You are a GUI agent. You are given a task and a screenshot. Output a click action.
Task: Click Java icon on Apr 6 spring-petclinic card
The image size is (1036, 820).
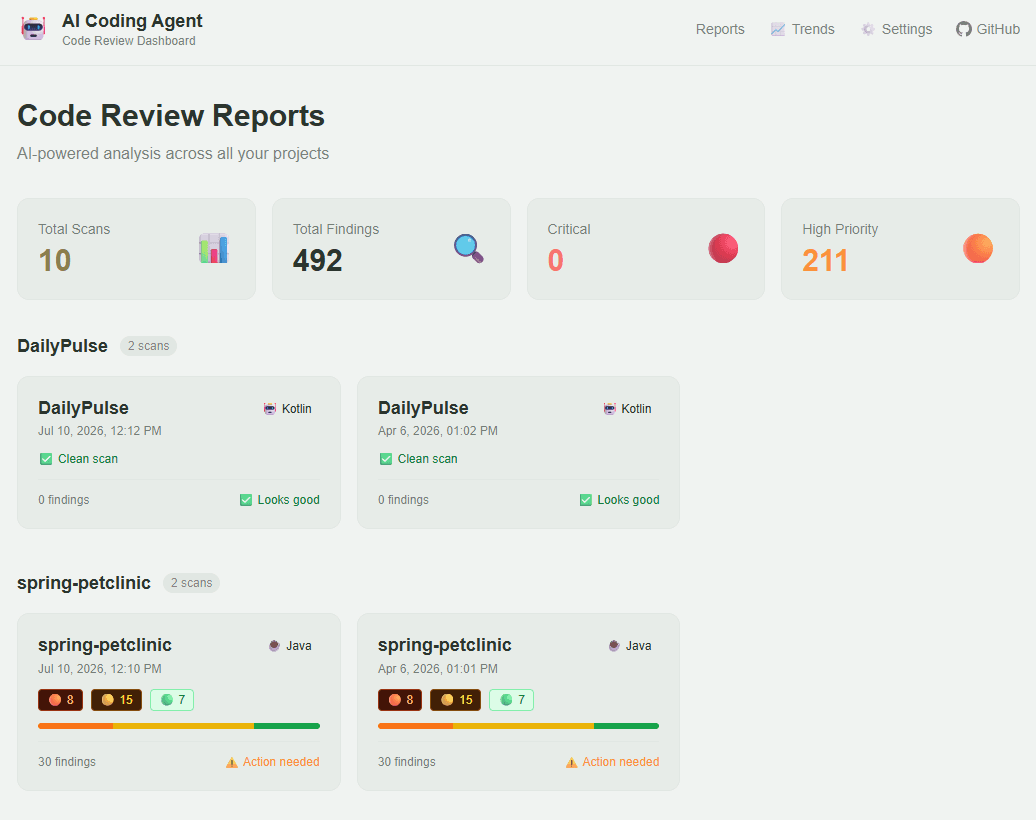[x=614, y=646]
